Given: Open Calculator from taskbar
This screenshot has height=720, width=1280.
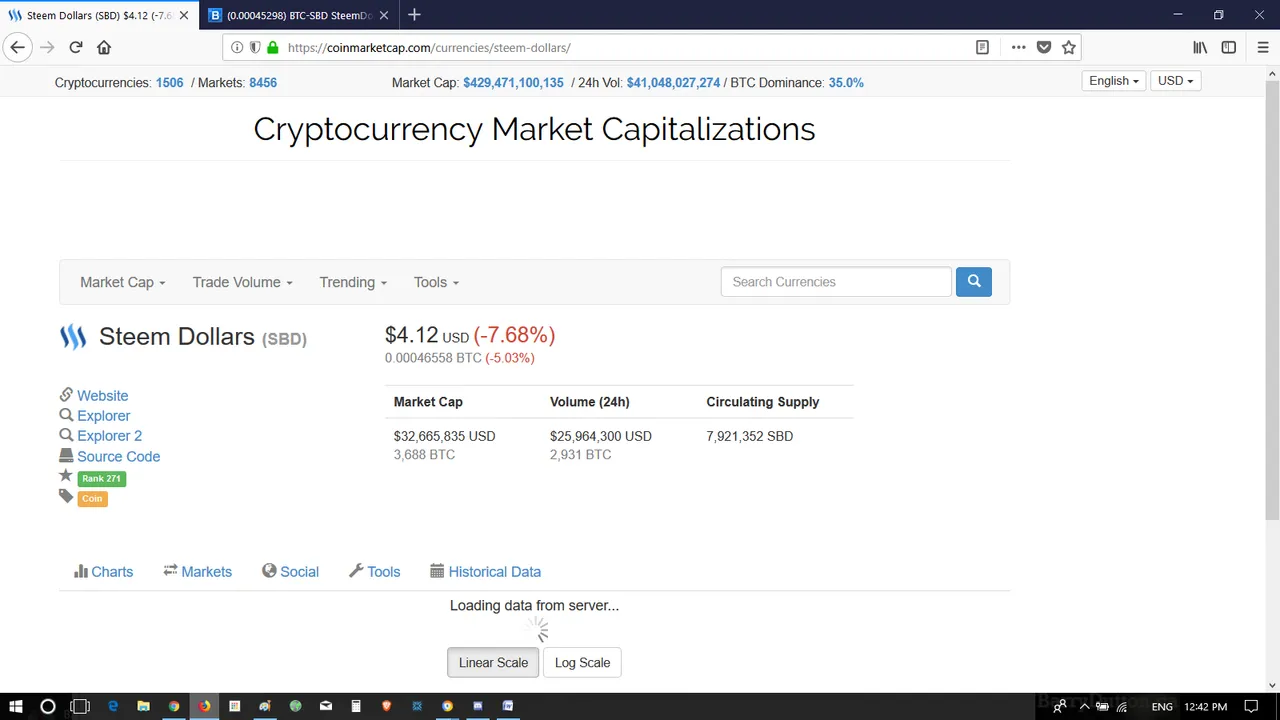Looking at the screenshot, I should (x=356, y=706).
